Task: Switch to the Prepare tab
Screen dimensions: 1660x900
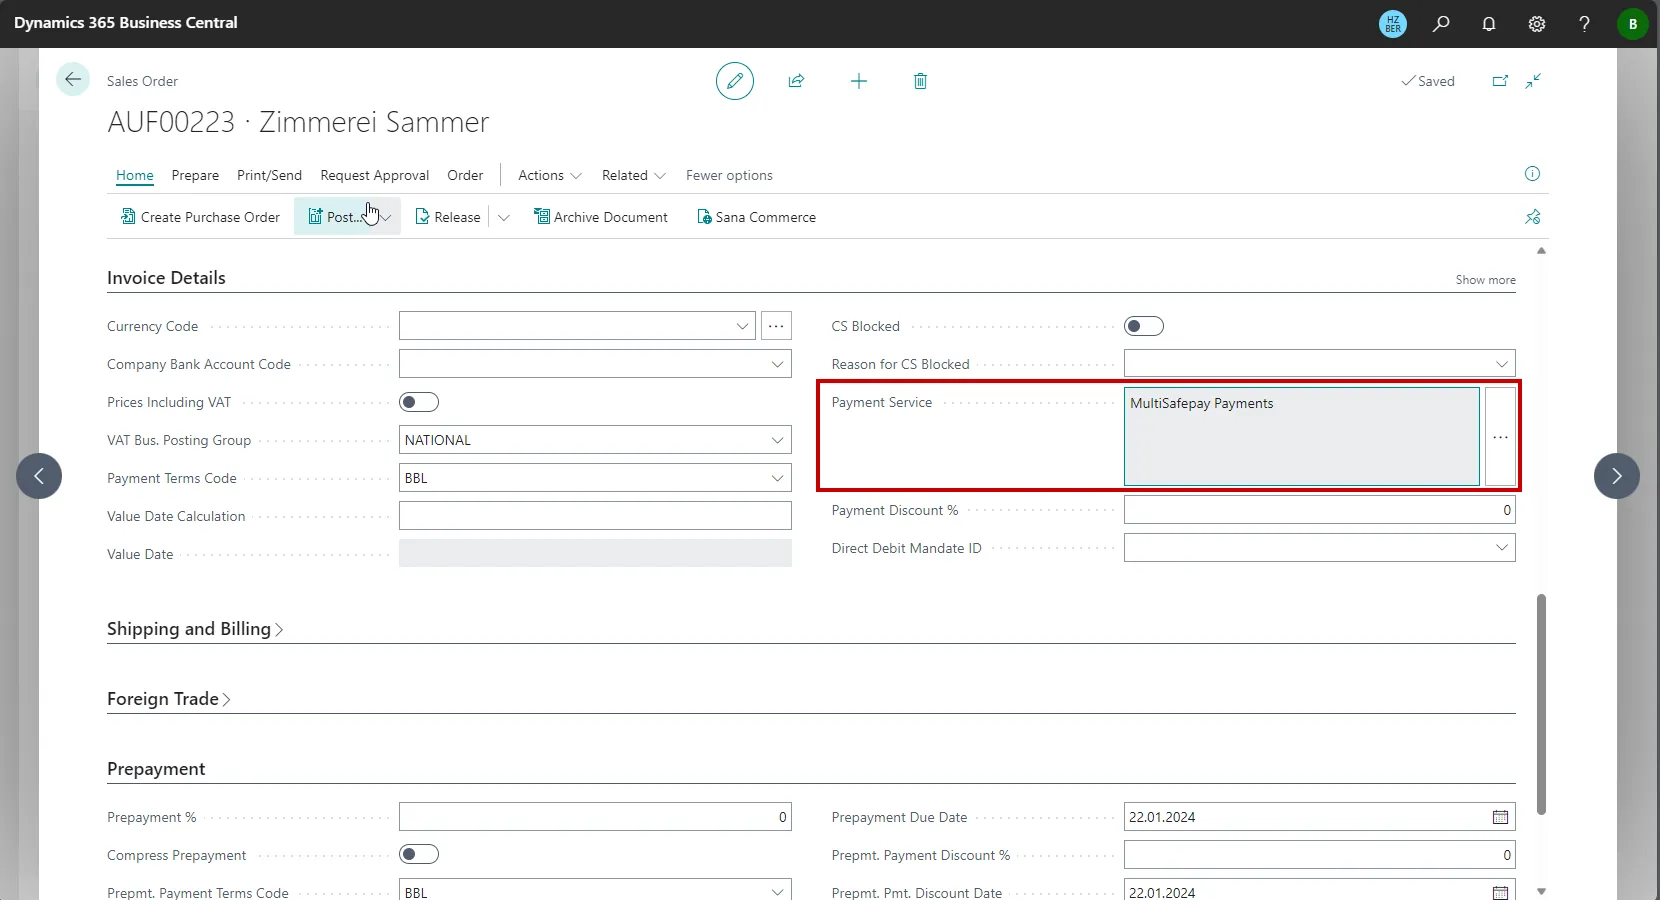Action: [x=195, y=175]
